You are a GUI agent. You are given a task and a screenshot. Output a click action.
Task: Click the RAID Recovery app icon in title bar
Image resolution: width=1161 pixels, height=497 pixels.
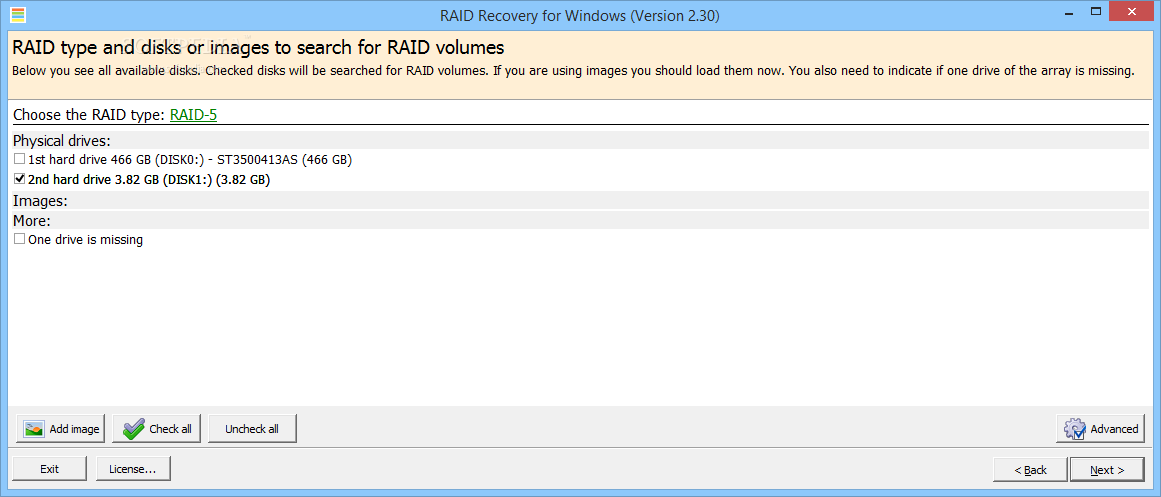pyautogui.click(x=19, y=15)
